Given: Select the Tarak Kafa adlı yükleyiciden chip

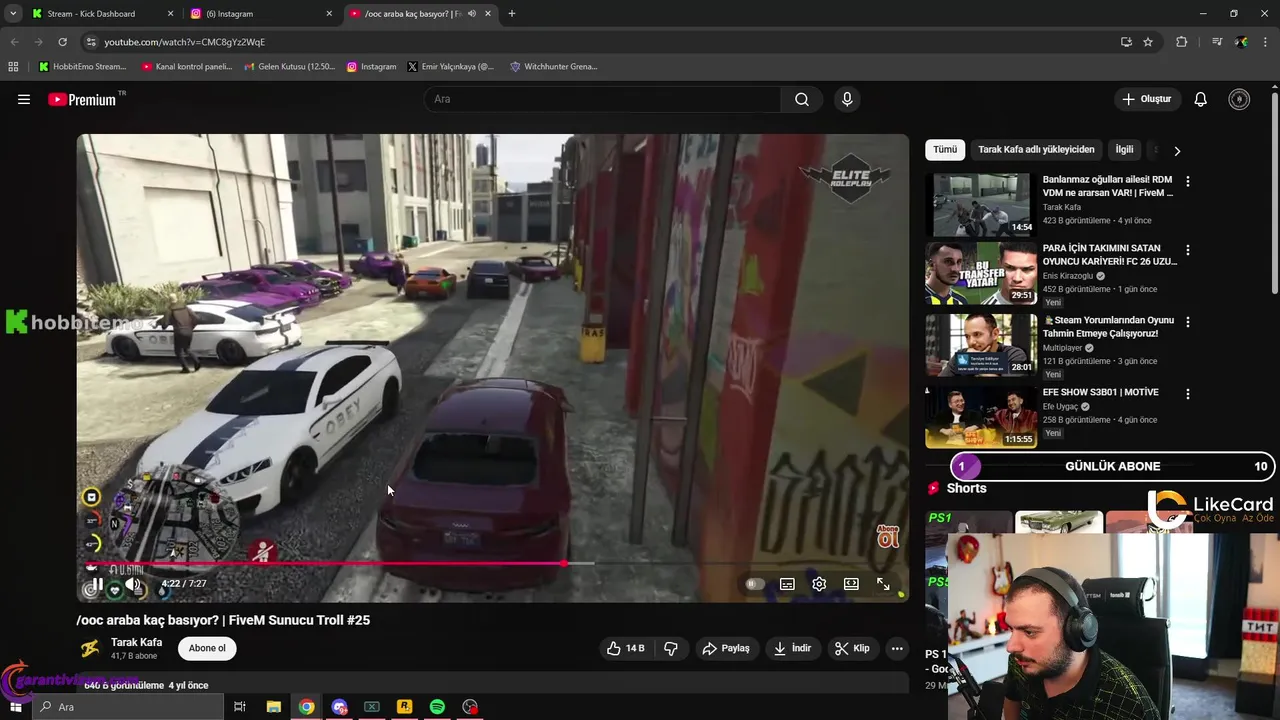Looking at the screenshot, I should tap(1036, 149).
